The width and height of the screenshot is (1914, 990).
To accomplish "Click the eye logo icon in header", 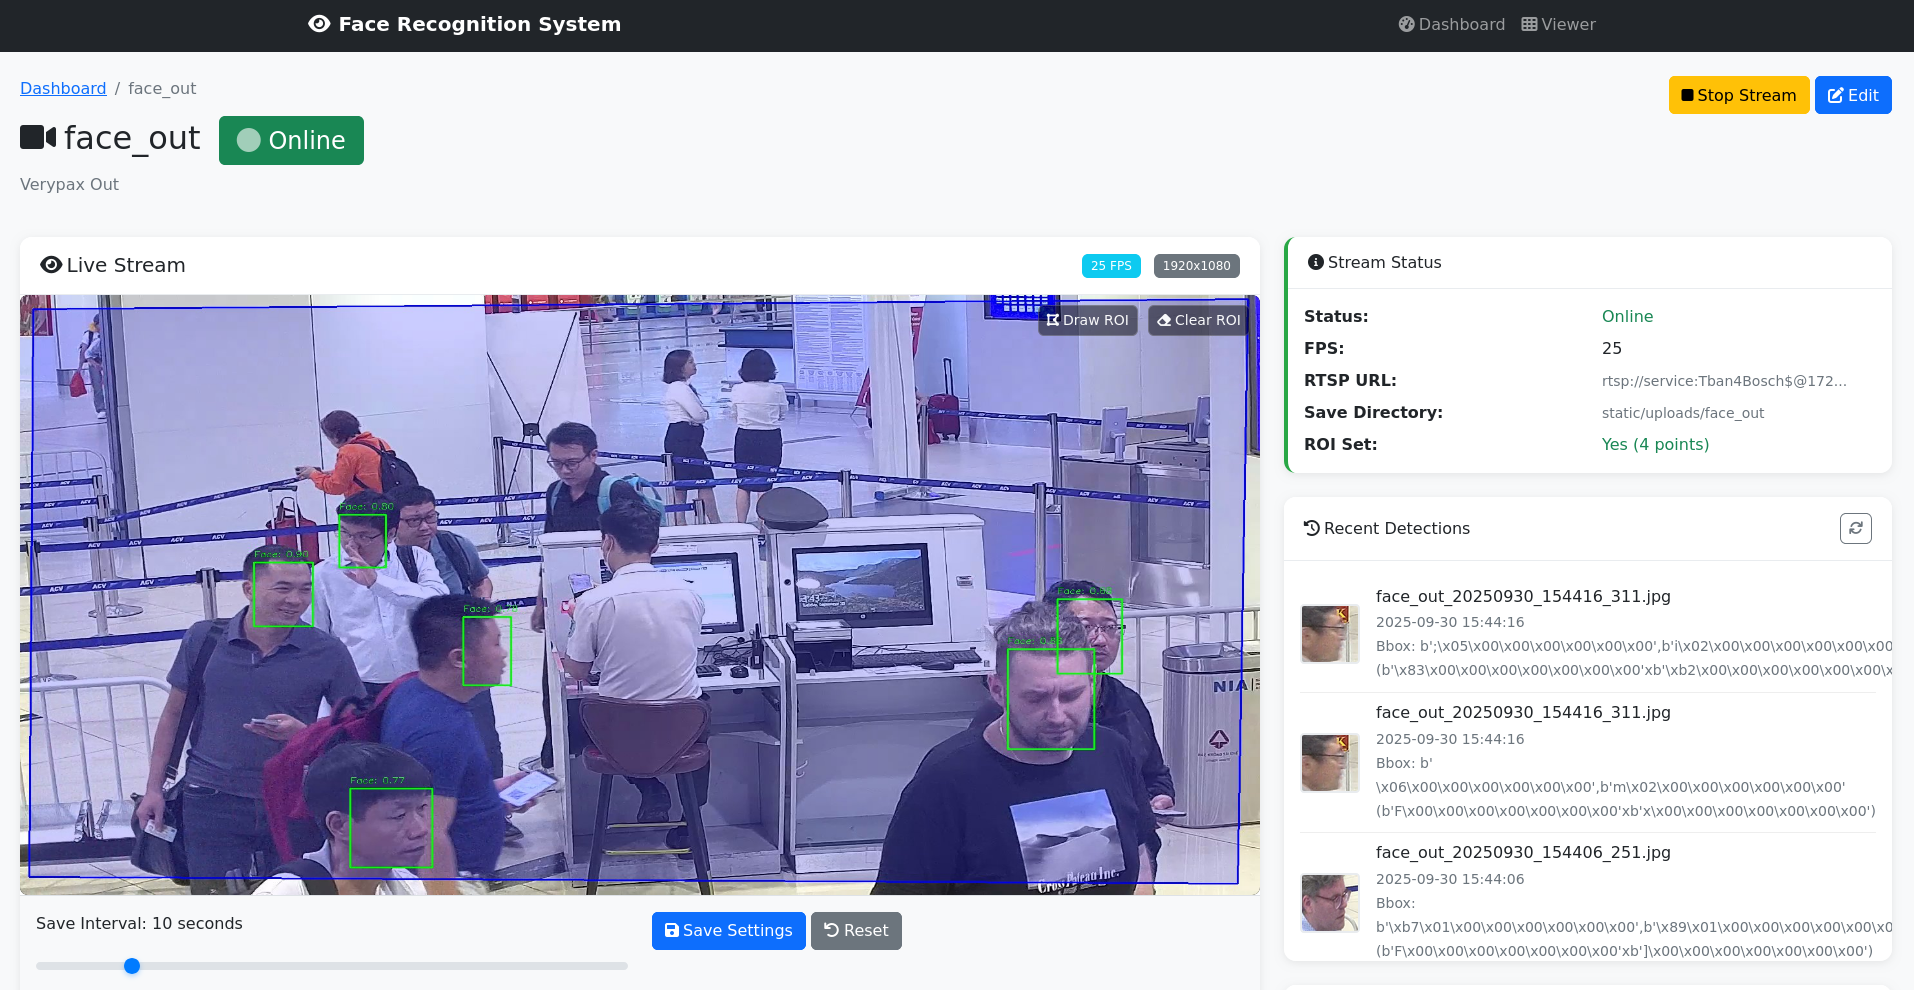I will coord(319,24).
